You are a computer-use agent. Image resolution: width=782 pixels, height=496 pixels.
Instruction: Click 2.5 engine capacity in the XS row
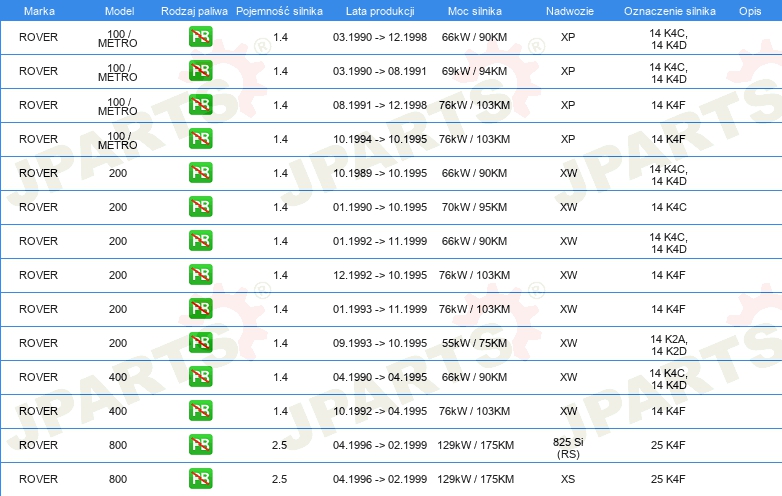(x=279, y=479)
